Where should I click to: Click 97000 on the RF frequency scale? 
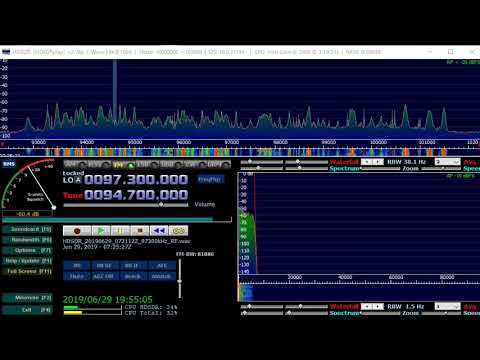(x=231, y=142)
